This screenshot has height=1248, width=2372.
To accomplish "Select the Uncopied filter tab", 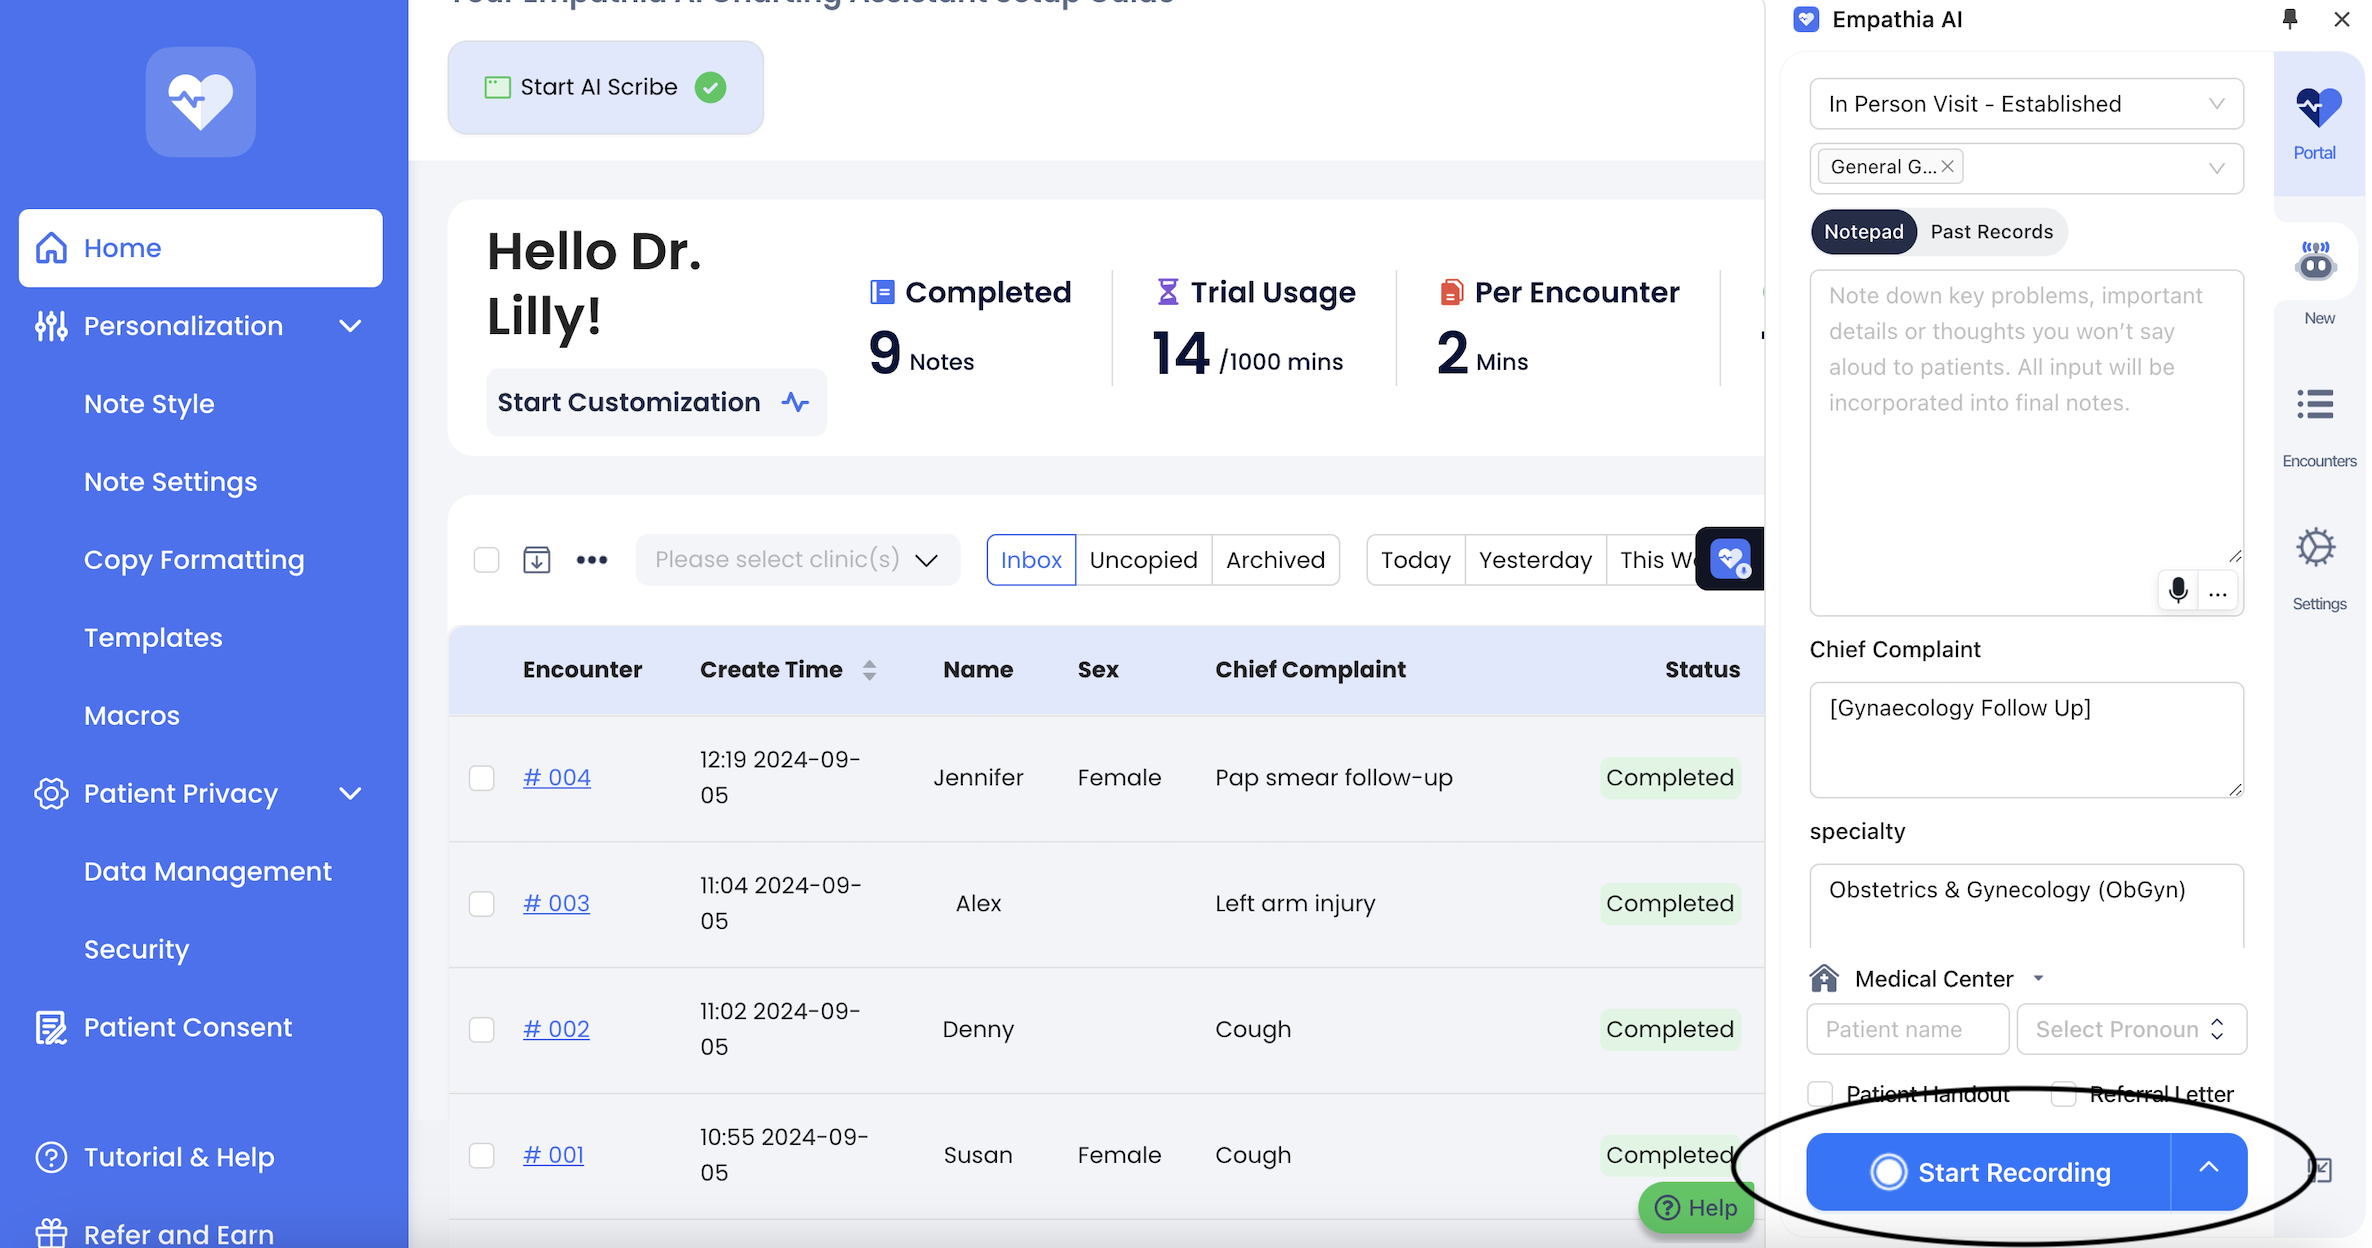I will click(1143, 560).
